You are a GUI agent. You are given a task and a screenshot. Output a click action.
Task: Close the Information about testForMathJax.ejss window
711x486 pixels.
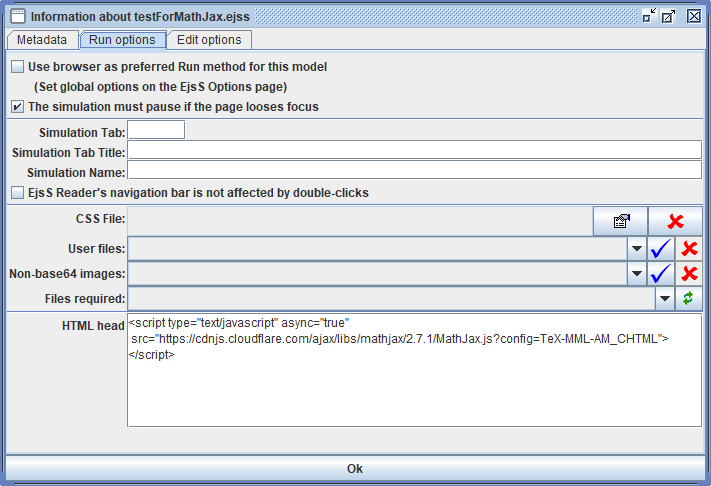[694, 16]
